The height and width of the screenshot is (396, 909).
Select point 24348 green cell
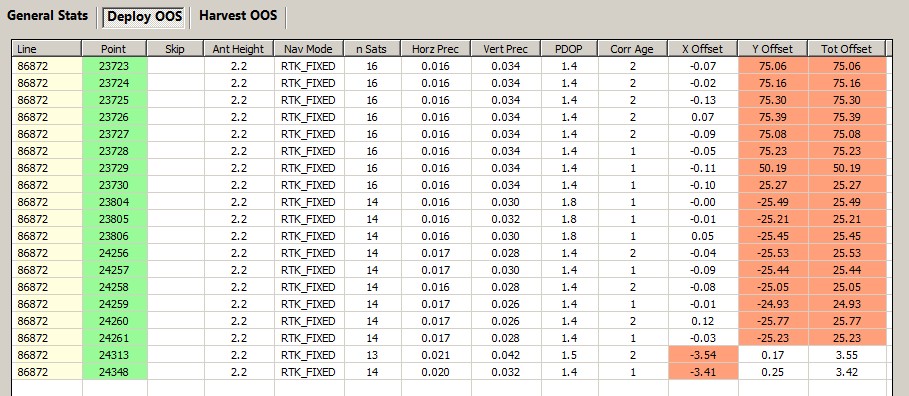pos(115,372)
